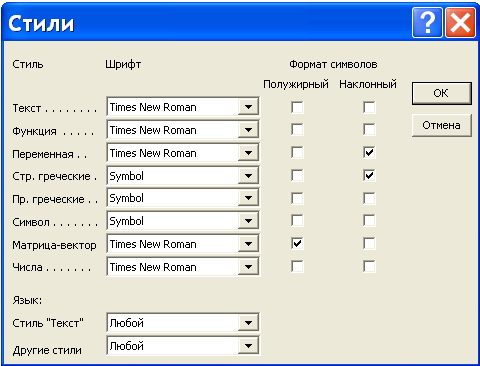Image resolution: width=480 pixels, height=366 pixels.
Task: Disable Наклонный for Стр. греческие
Action: (369, 175)
